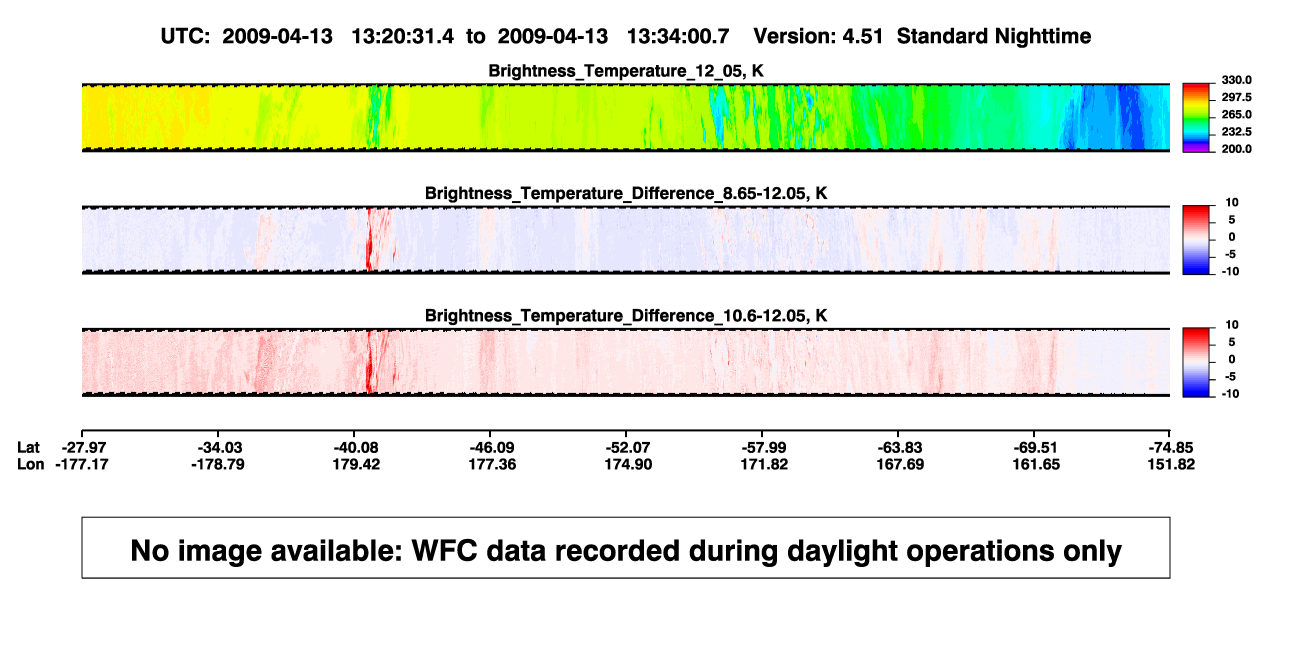Click the longitude value '-177.17'
1300x667 pixels.
82,464
